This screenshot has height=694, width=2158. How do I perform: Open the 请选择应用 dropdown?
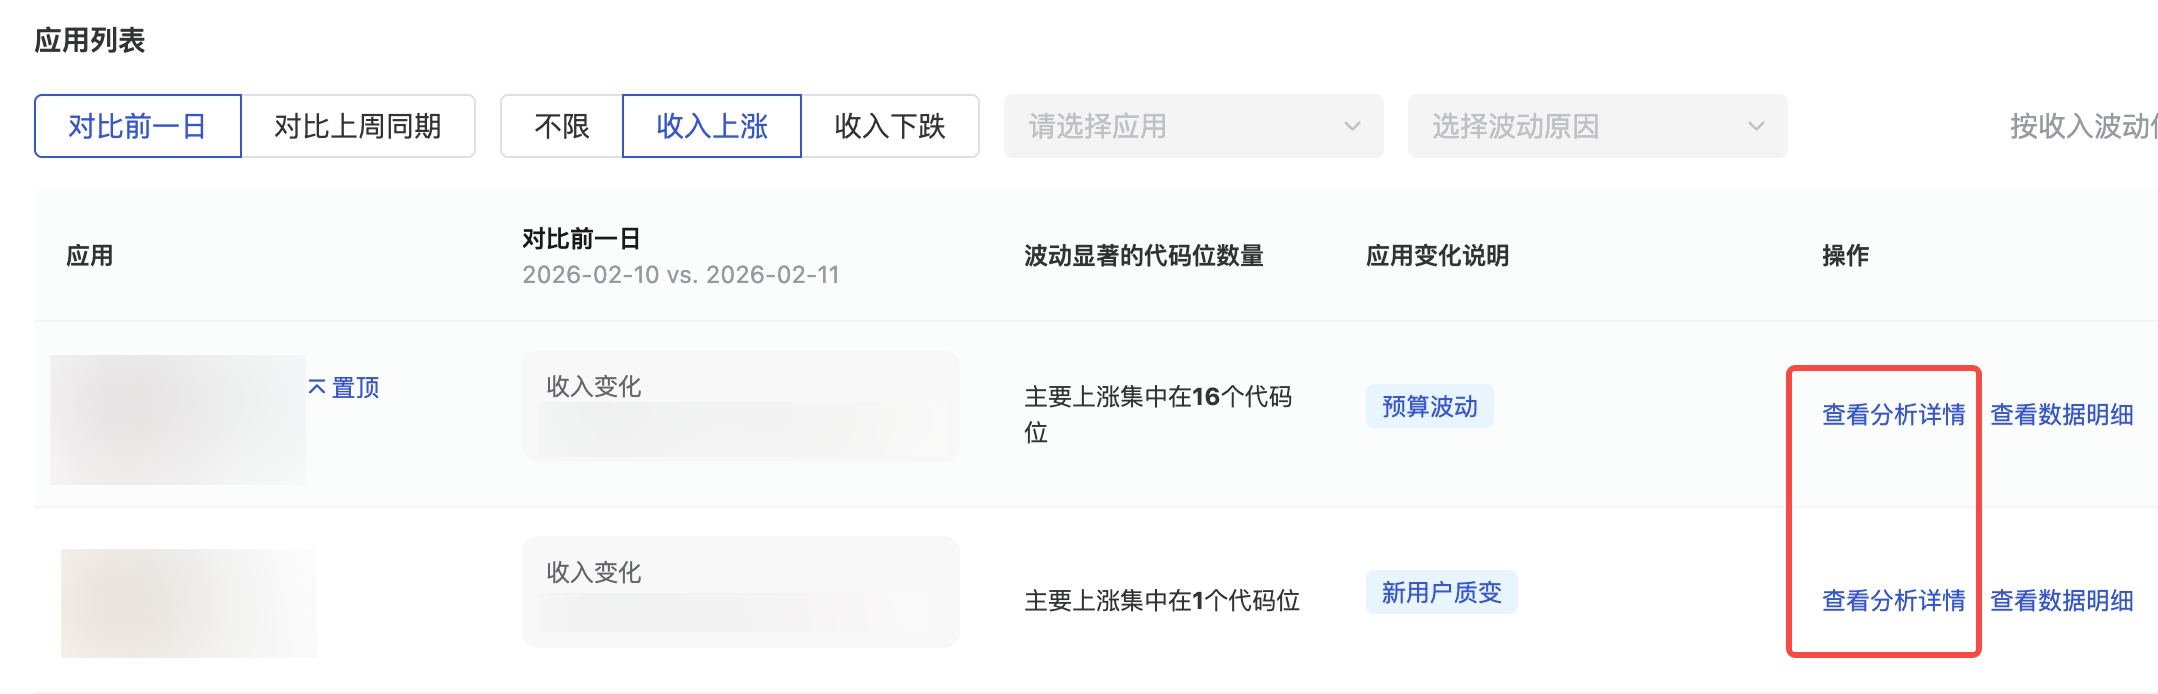(x=1180, y=126)
